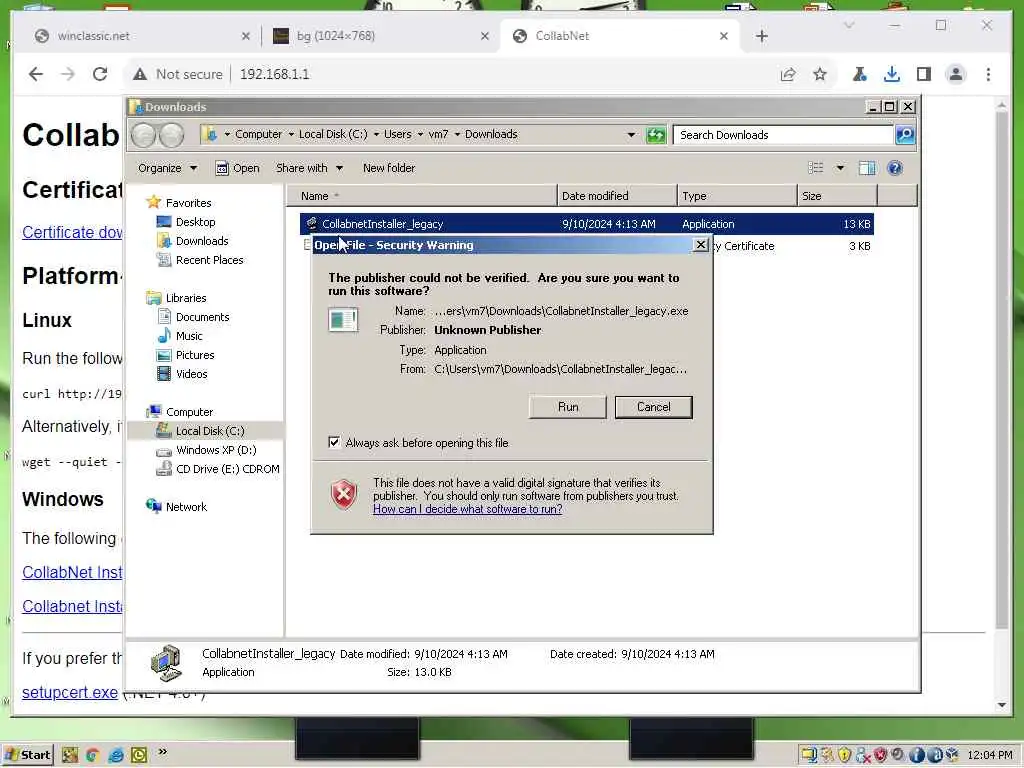Reload the page in the browser
Screen dimensions: 1024x768
coord(100,74)
